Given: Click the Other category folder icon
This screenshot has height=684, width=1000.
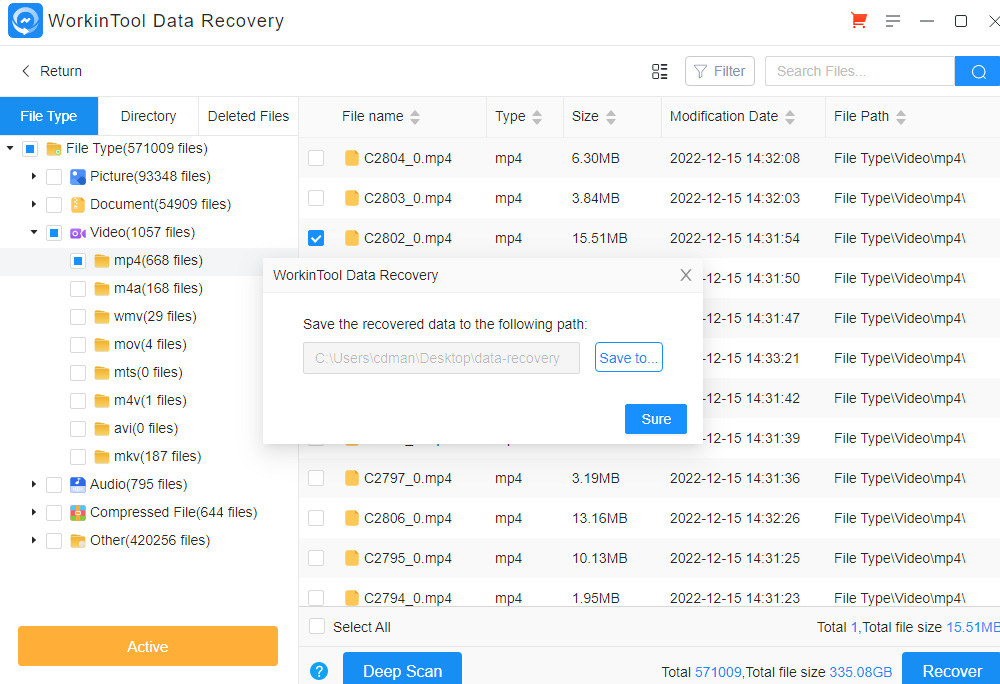Looking at the screenshot, I should [78, 541].
